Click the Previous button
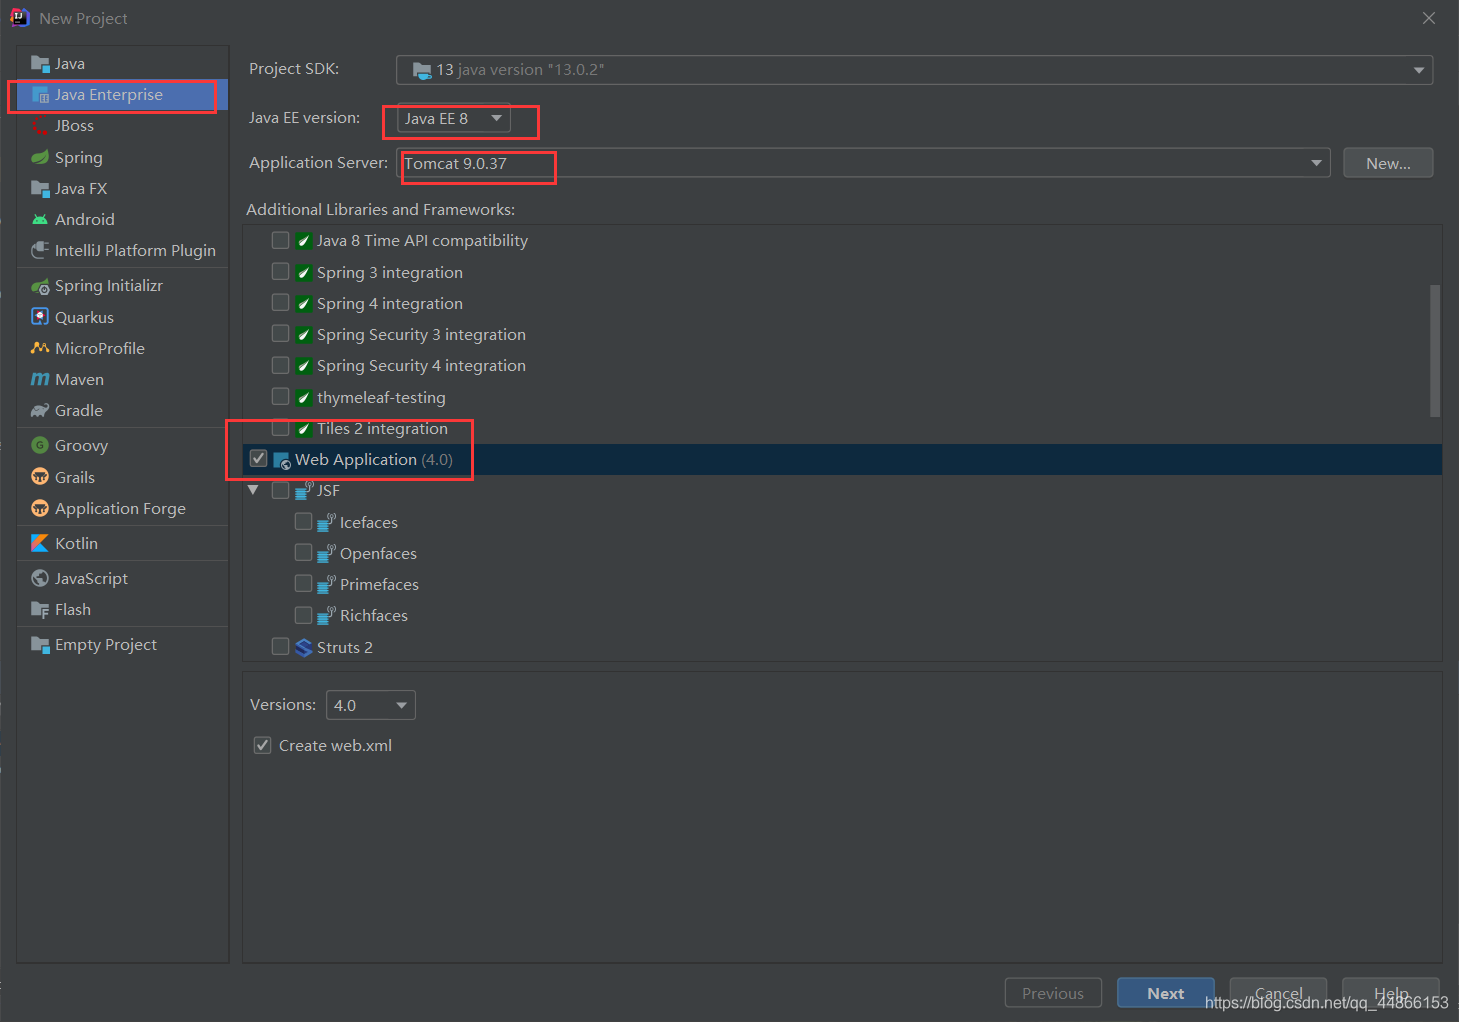Image resolution: width=1459 pixels, height=1022 pixels. [x=1053, y=993]
